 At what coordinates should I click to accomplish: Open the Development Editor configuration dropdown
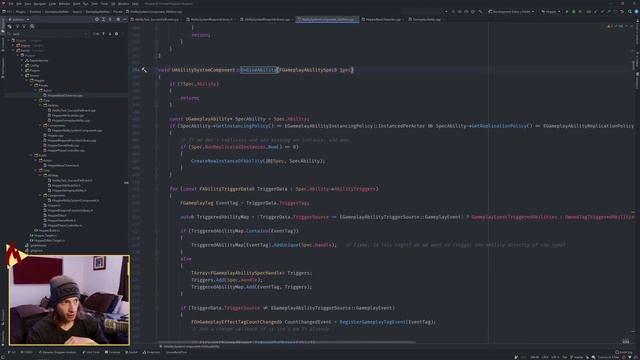coord(511,12)
